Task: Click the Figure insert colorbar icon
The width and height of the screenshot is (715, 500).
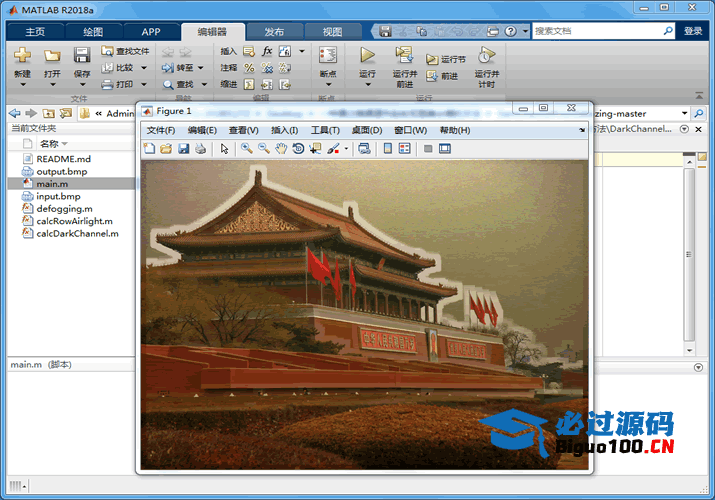Action: [x=388, y=148]
